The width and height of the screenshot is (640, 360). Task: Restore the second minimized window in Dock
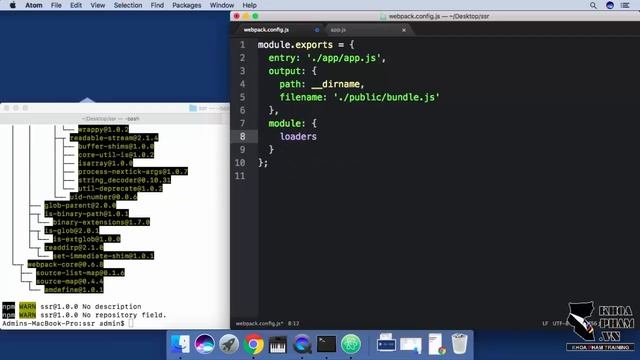pyautogui.click(x=411, y=344)
